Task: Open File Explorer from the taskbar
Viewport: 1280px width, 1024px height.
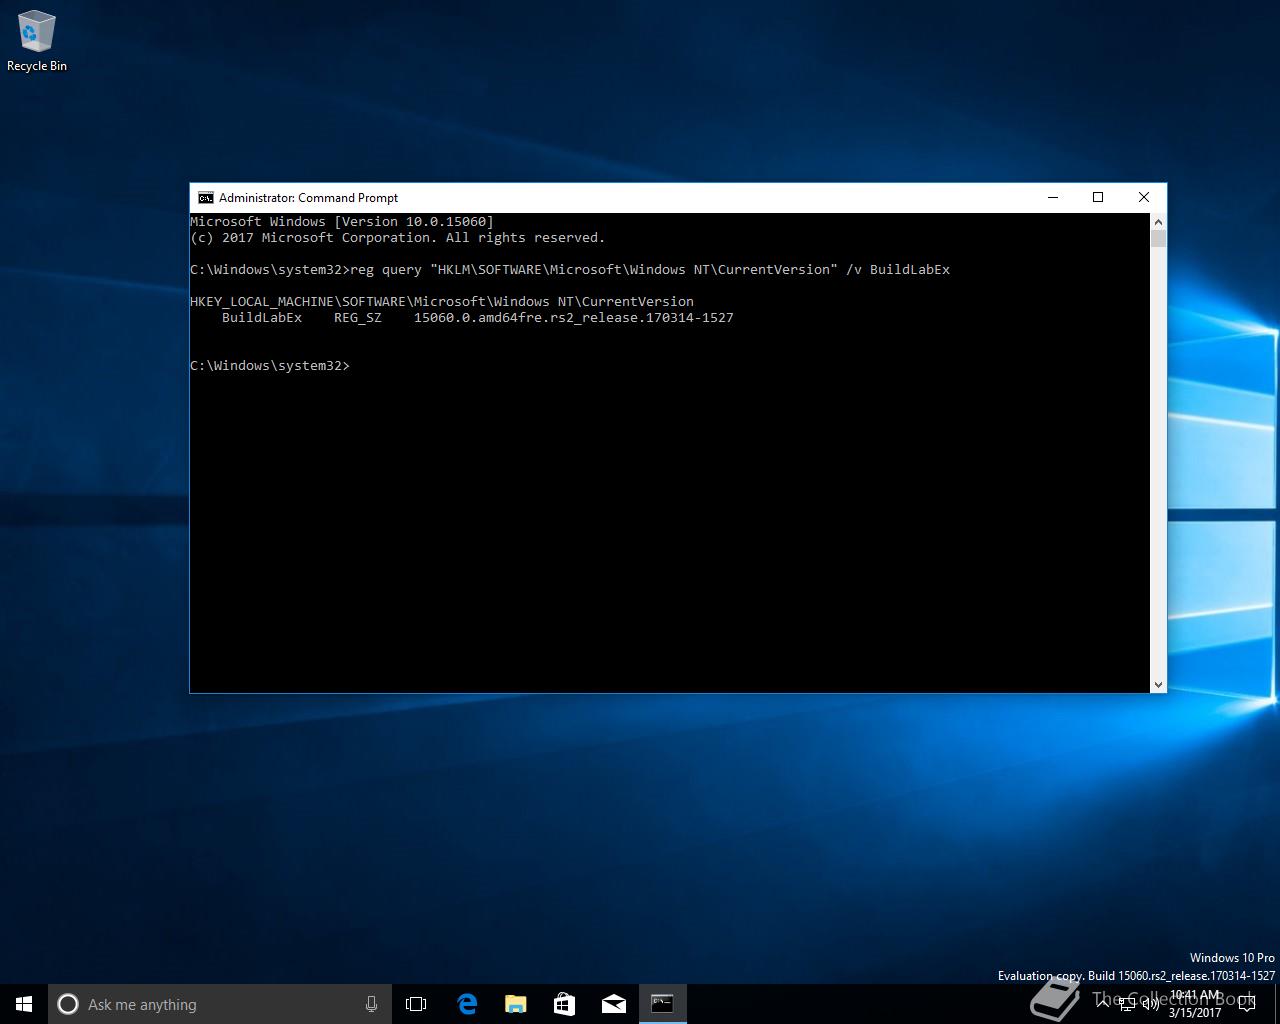Action: (515, 1004)
